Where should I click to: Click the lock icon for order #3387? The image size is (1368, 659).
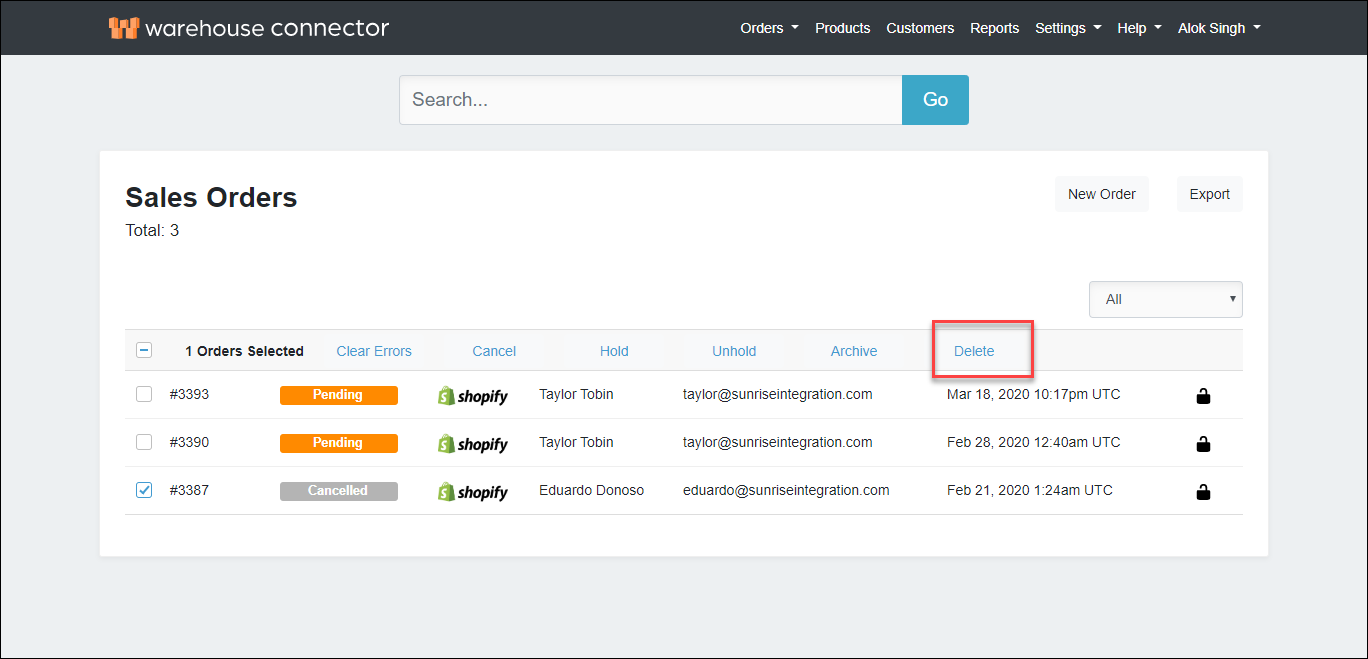pyautogui.click(x=1203, y=491)
